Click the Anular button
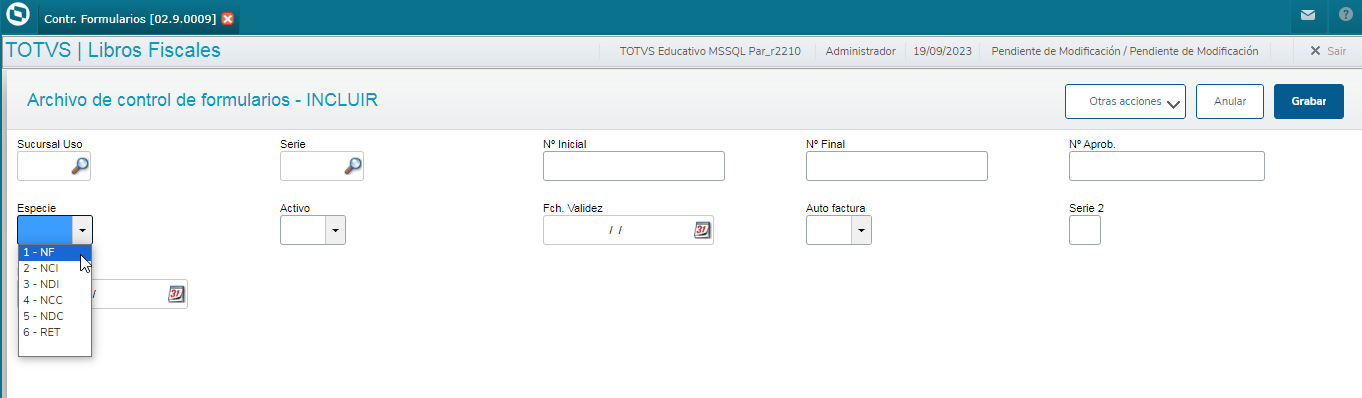The width and height of the screenshot is (1362, 398). coord(1230,102)
